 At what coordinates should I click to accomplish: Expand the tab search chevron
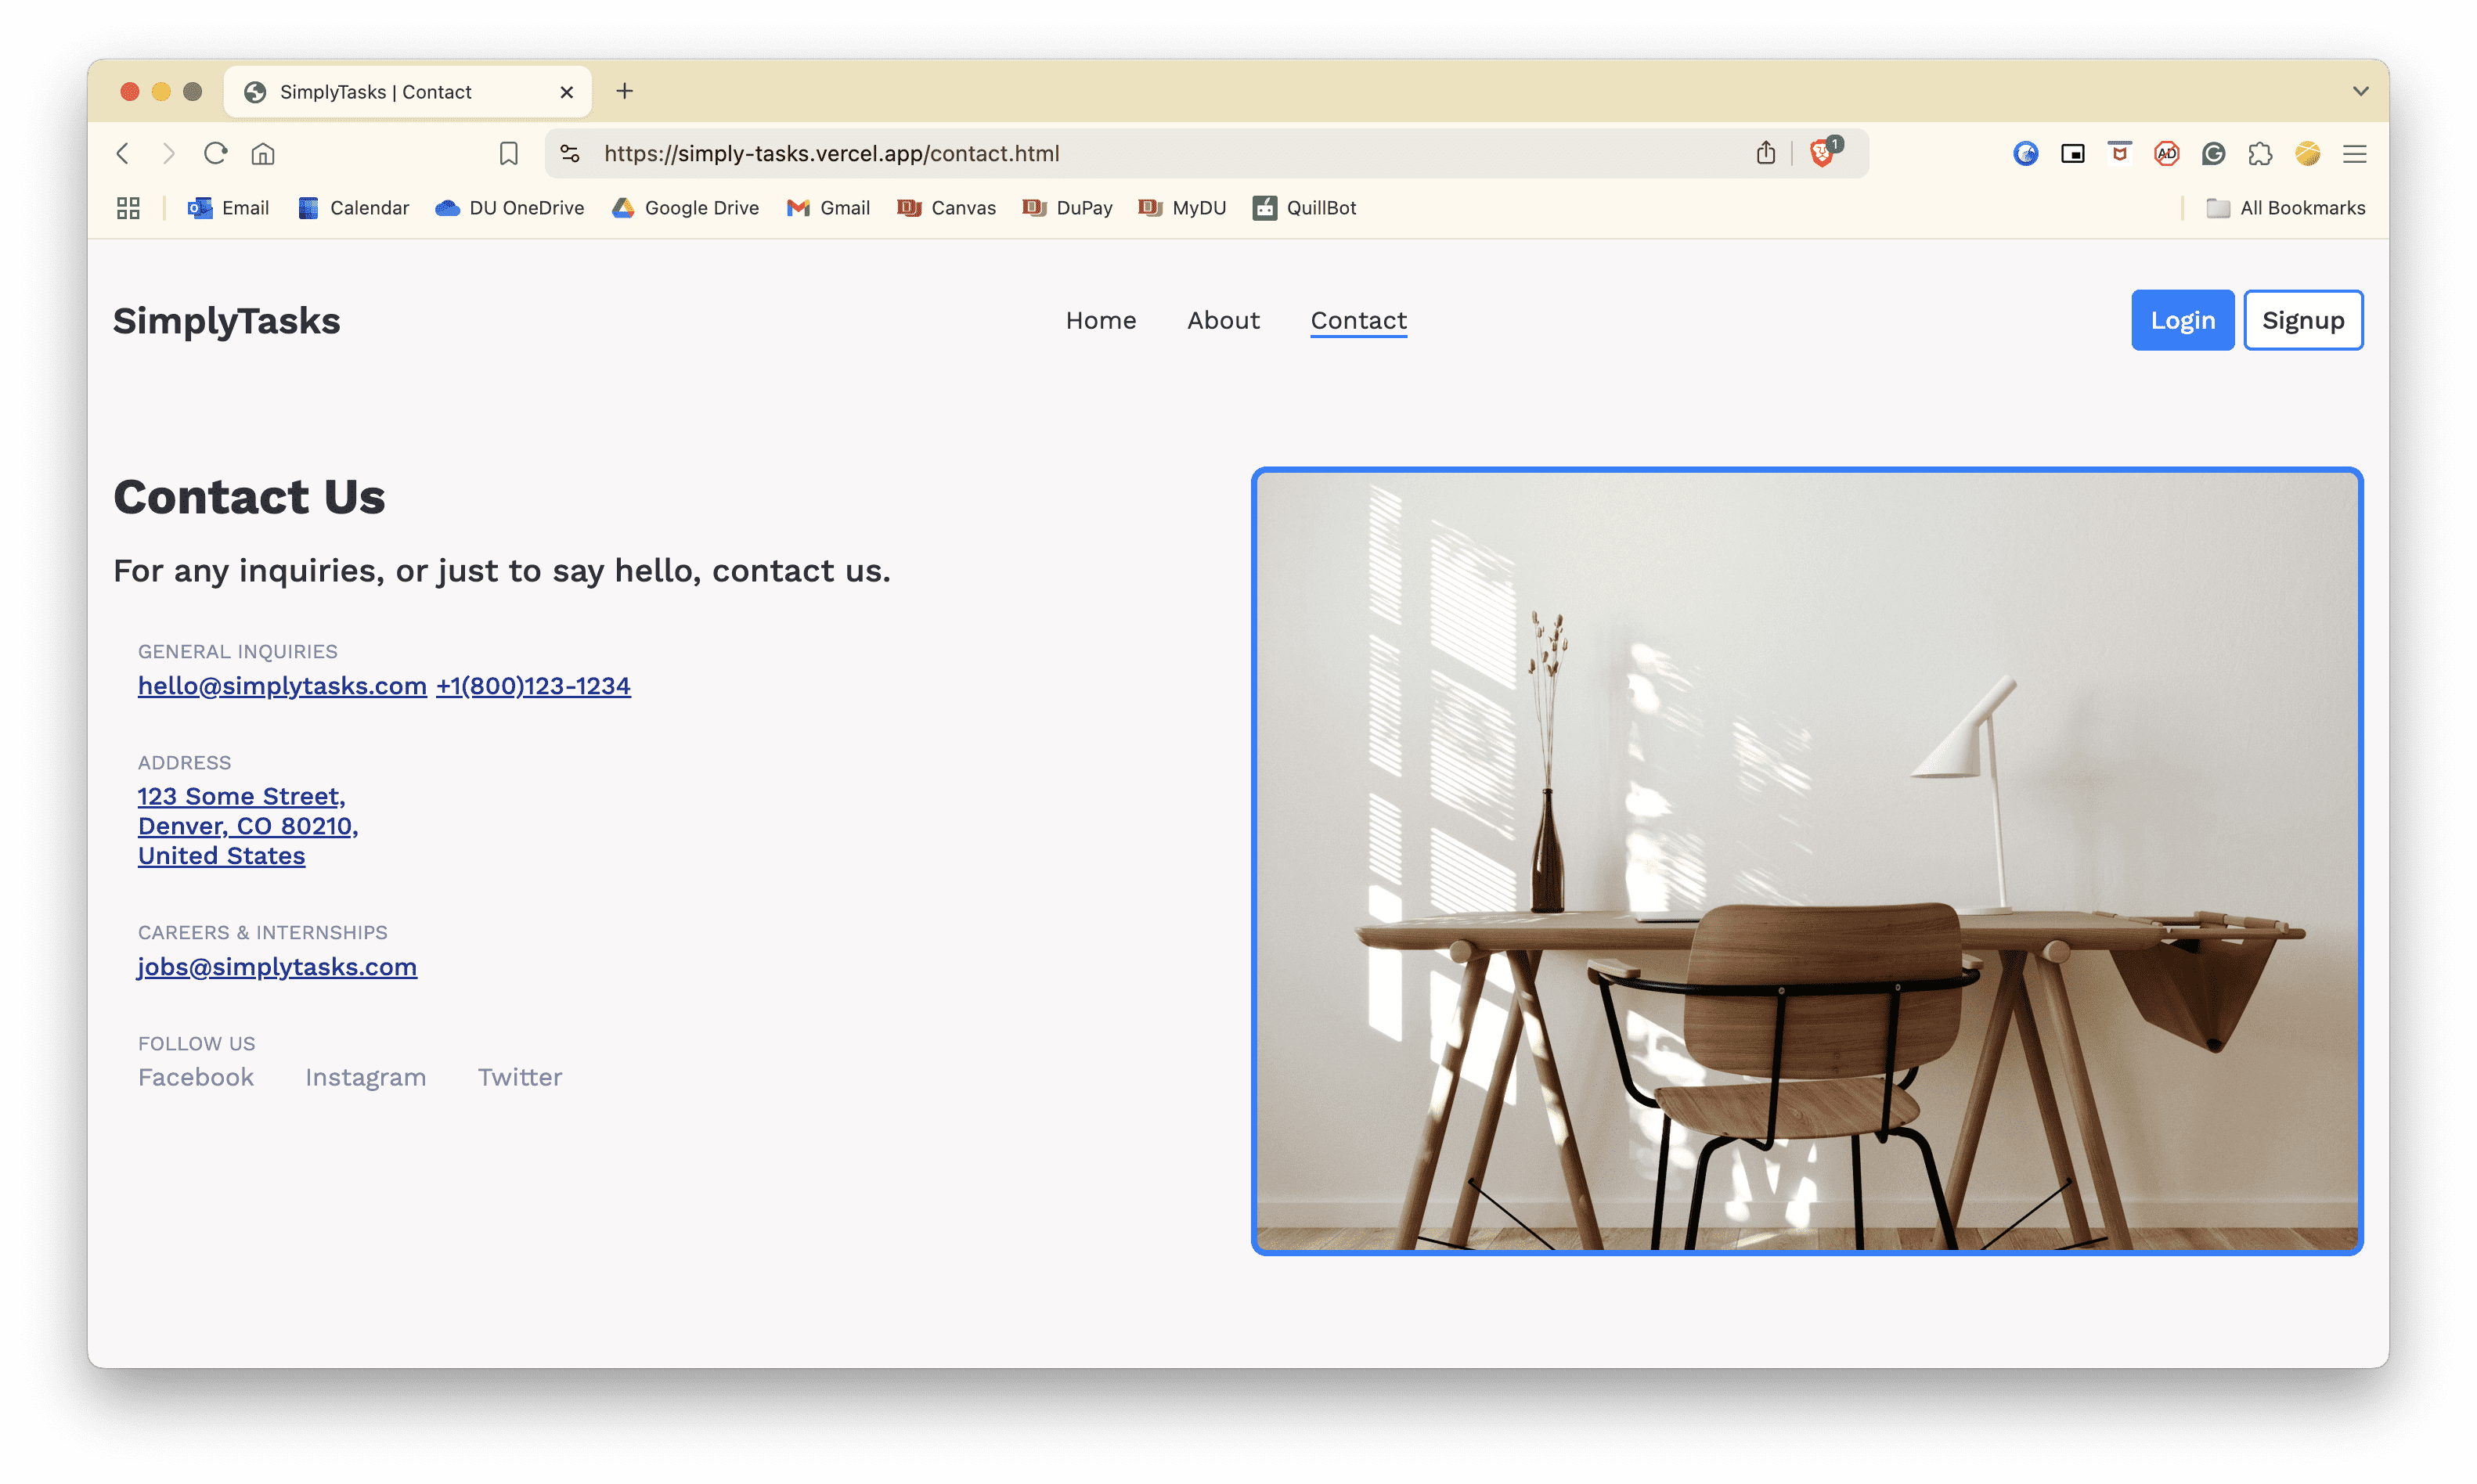point(2360,91)
